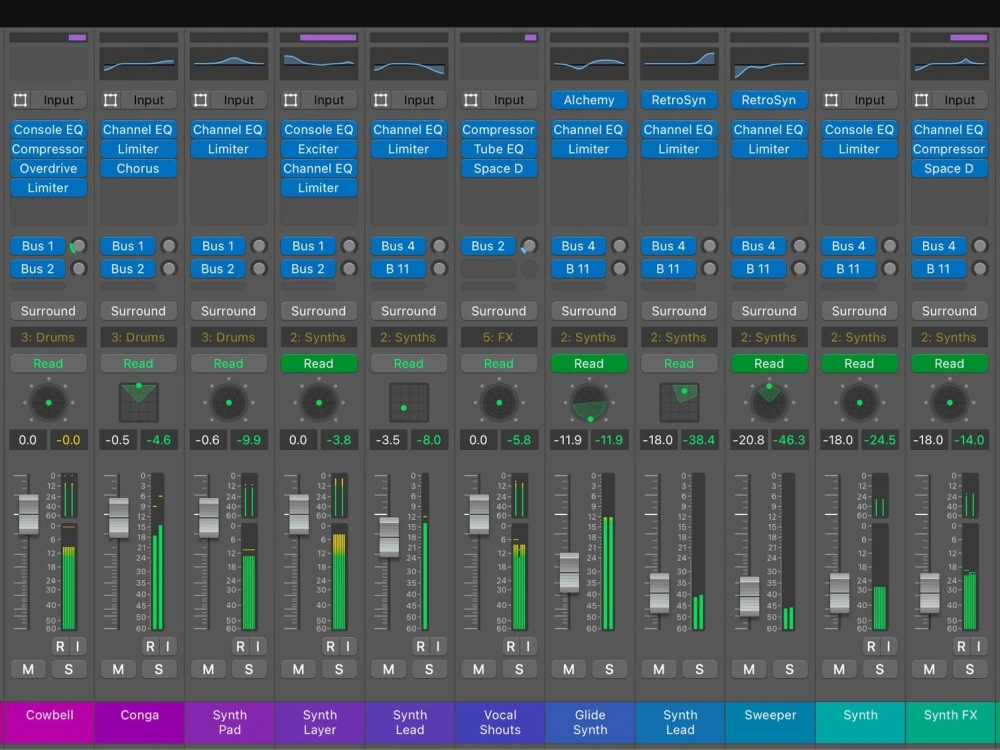
Task: Click surround panner on Vocal Shouts strip
Action: point(499,402)
